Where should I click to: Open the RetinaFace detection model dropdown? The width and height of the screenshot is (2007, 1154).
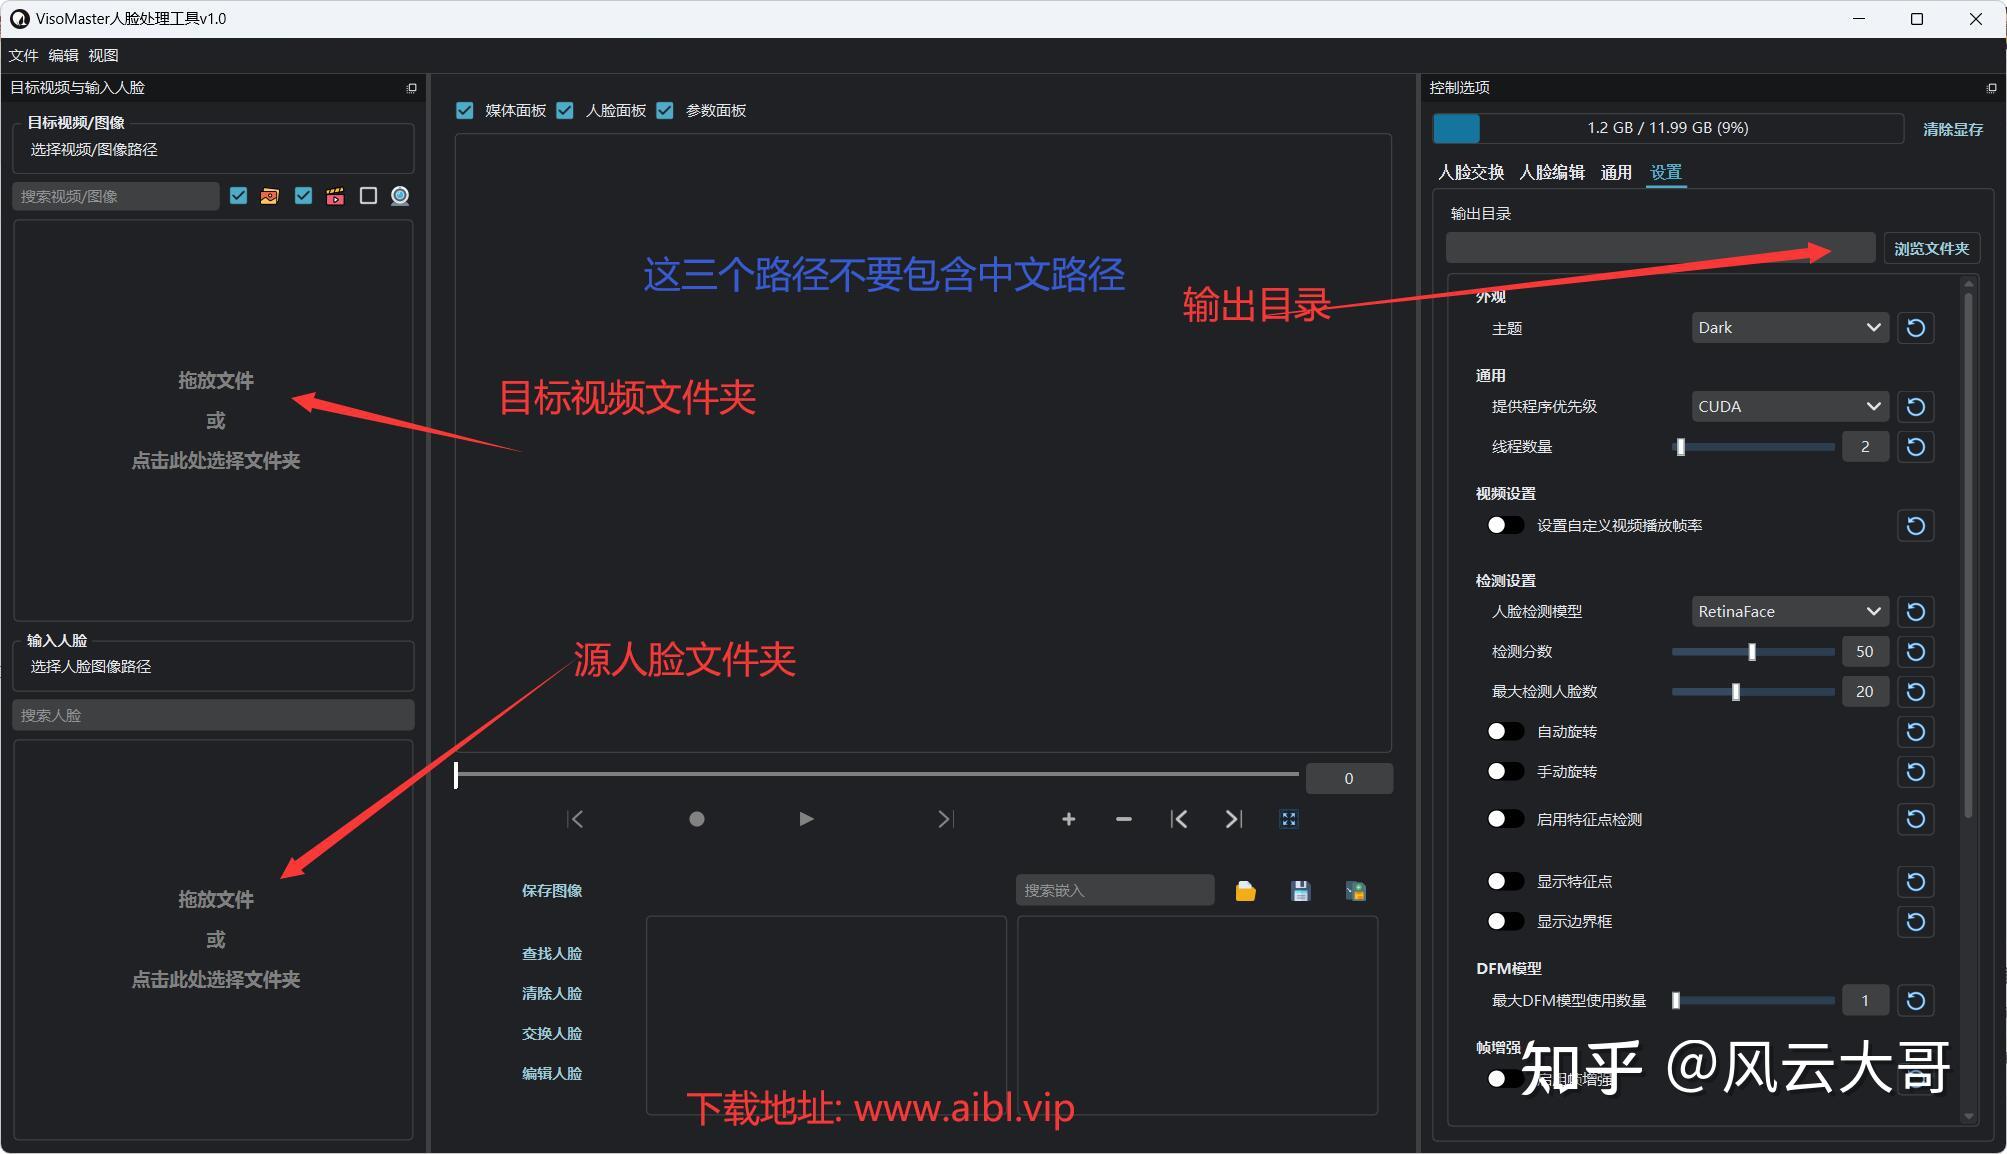[x=1788, y=611]
